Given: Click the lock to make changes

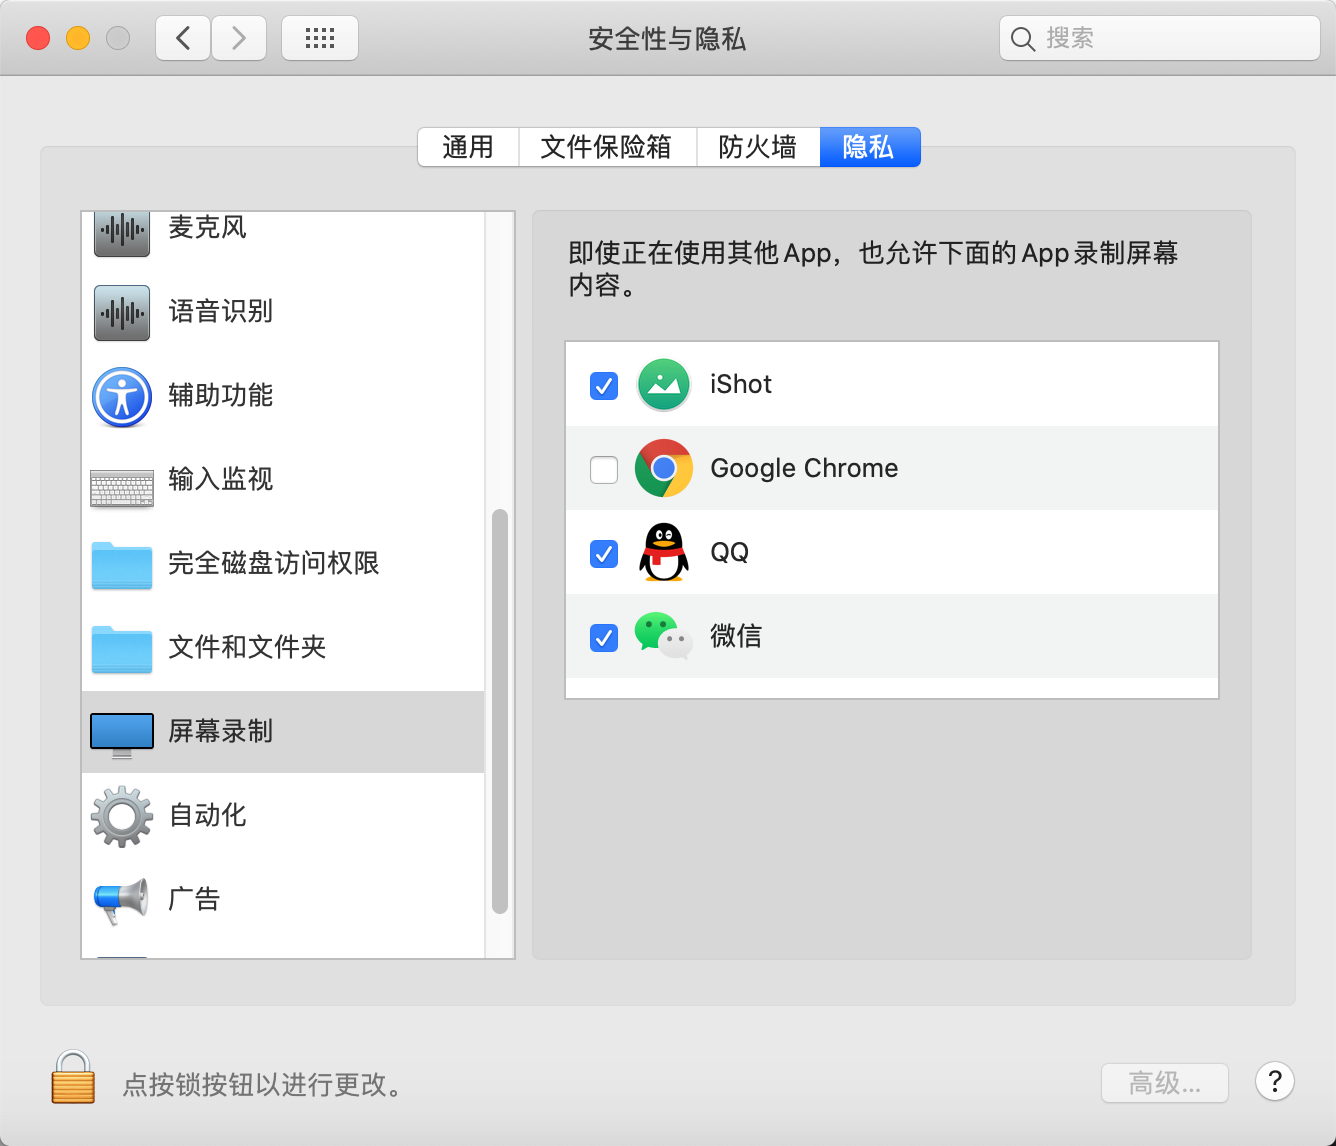Looking at the screenshot, I should [x=71, y=1082].
